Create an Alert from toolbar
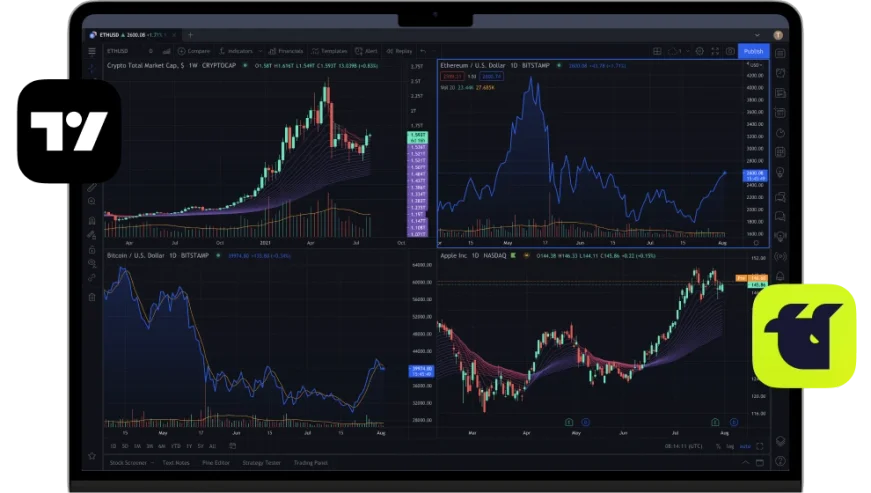 click(368, 51)
